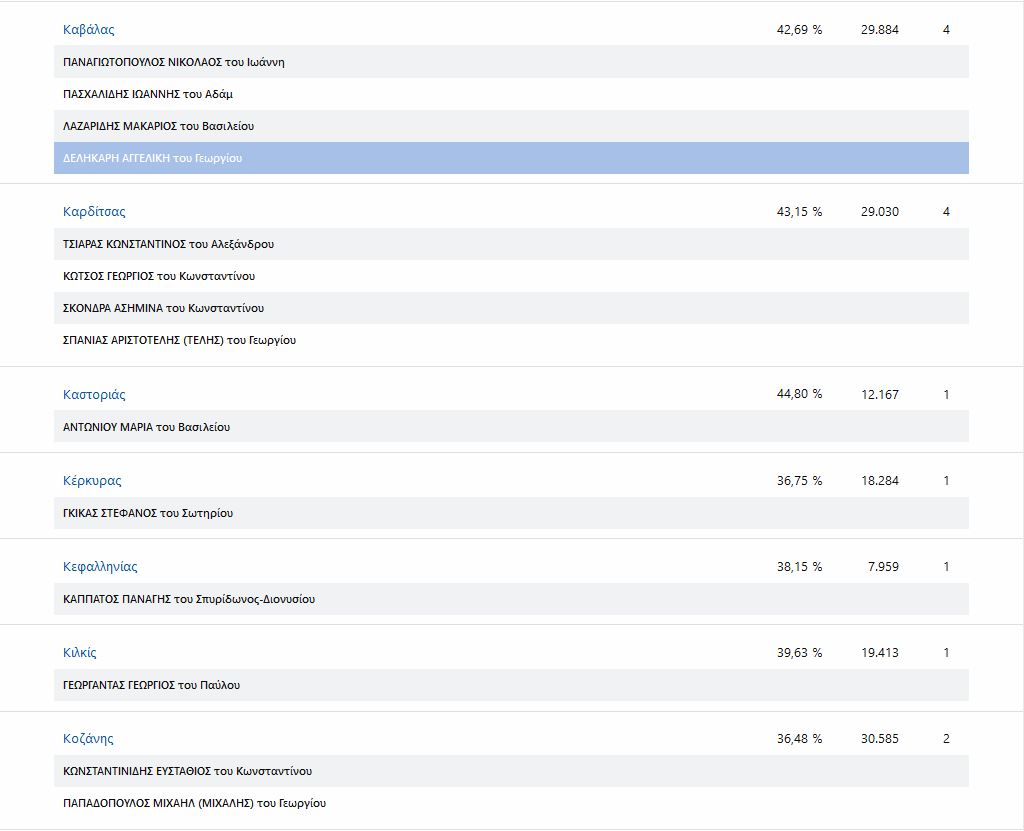The width and height of the screenshot is (1024, 831).
Task: Click candidate ΚΩΤΣΟΣ ΓΕΩΡΓΙΟΣ row
Action: click(x=159, y=276)
